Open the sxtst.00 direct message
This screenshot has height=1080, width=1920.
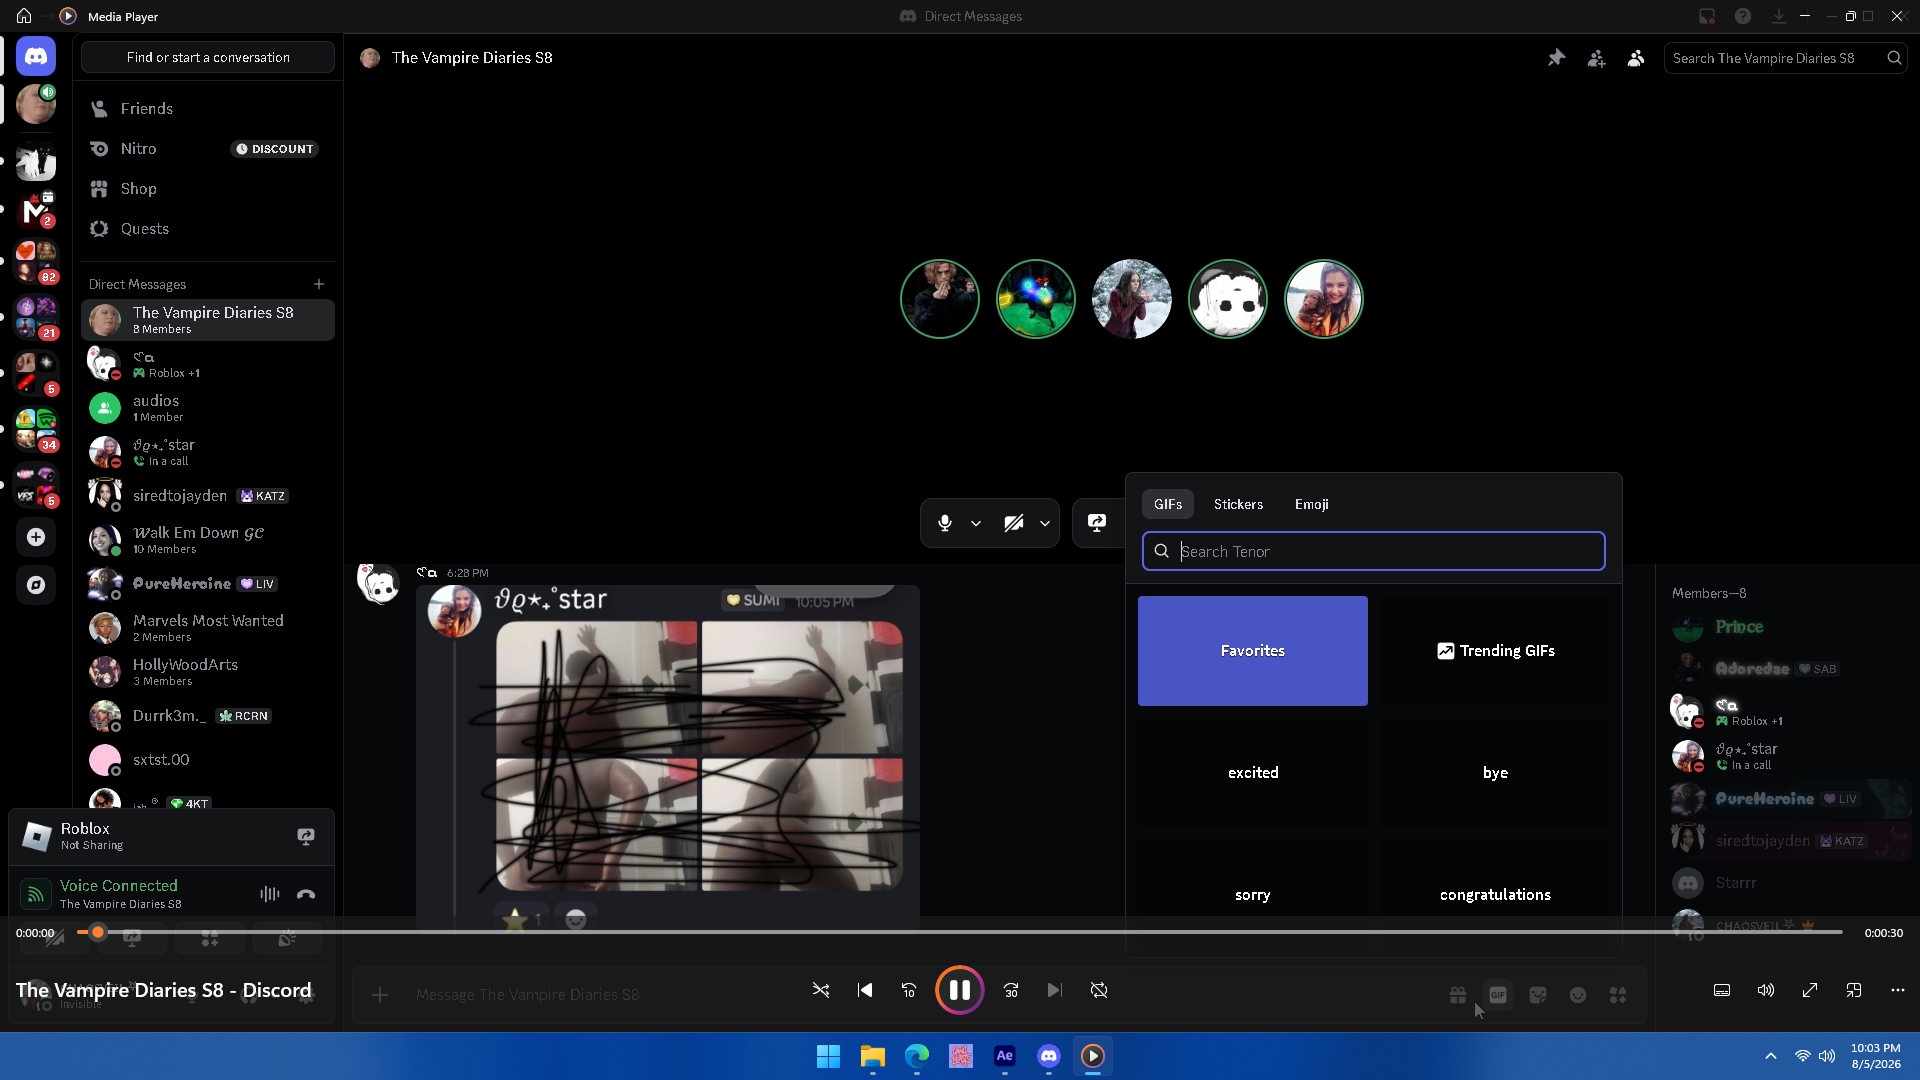208,760
